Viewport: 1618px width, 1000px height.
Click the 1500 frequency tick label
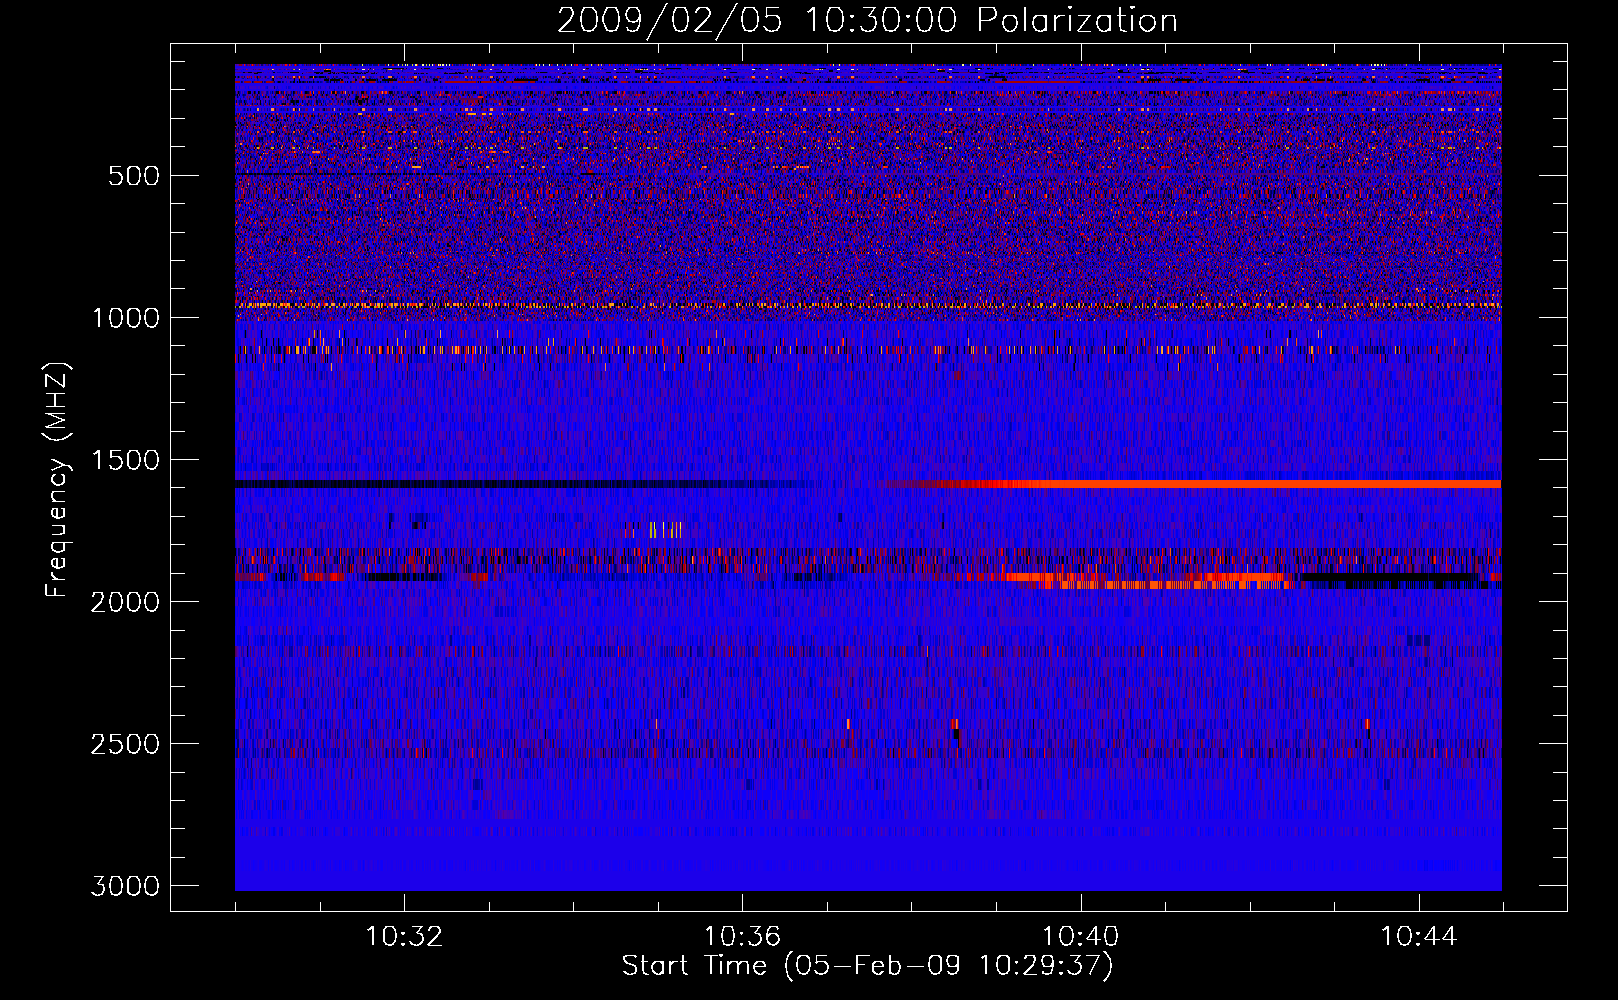click(125, 460)
